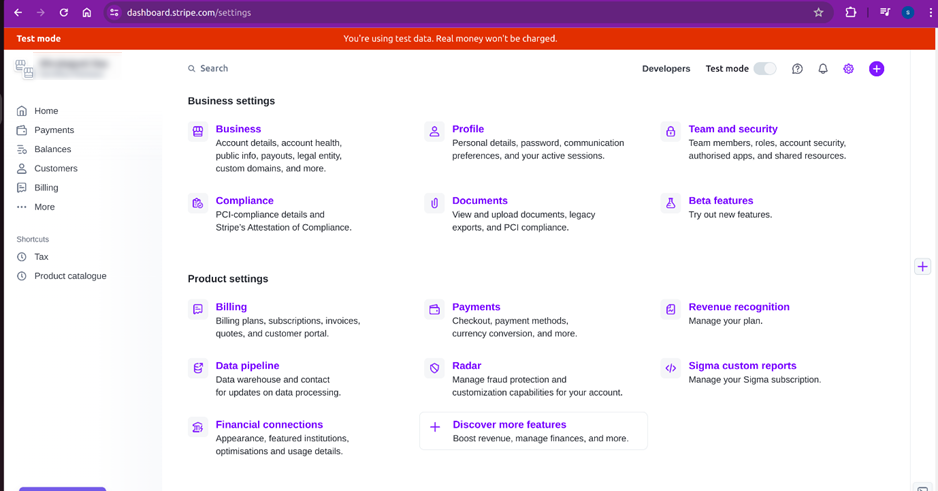This screenshot has width=938, height=491.
Task: Click the Radar shield icon
Action: [434, 368]
